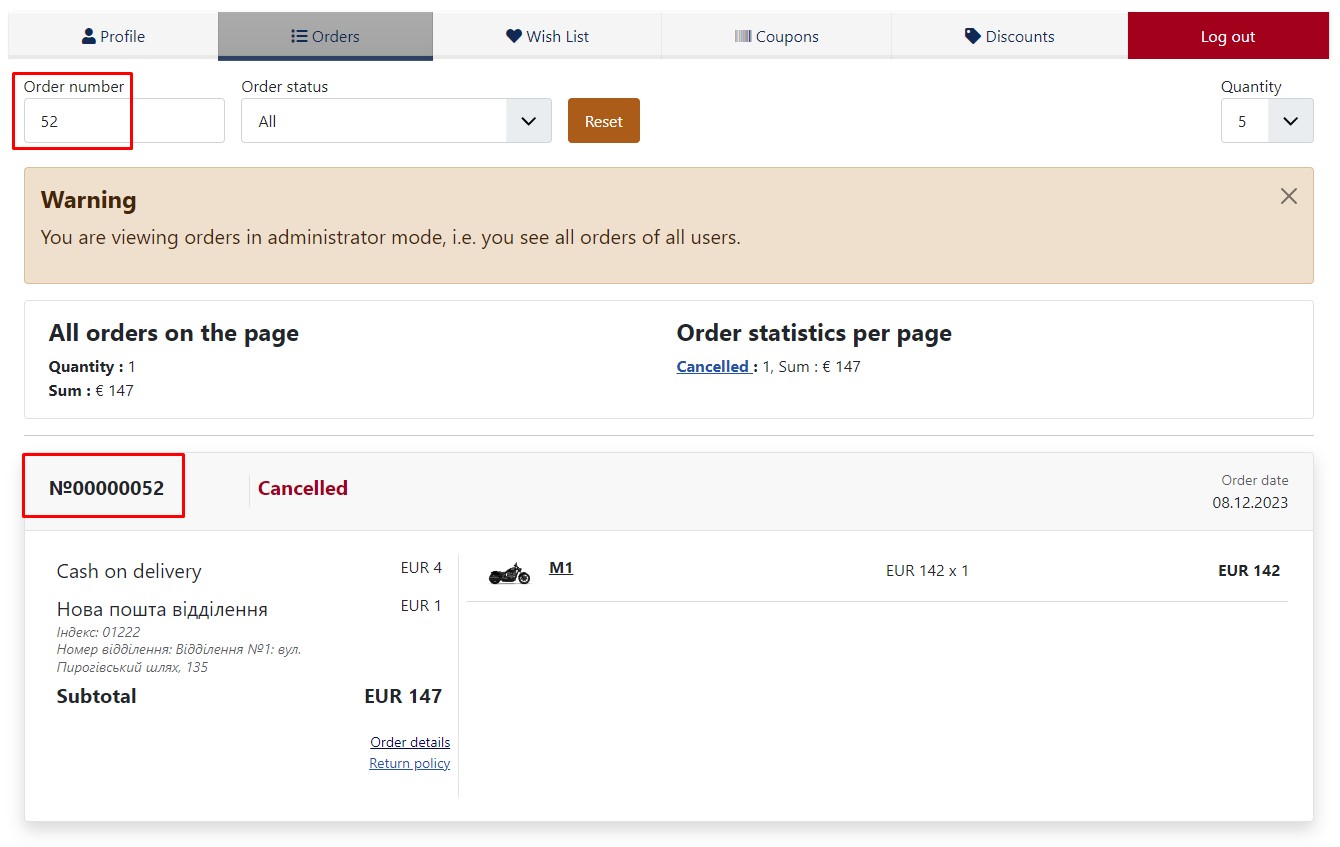
Task: Click the Discounts tag icon
Action: point(973,36)
